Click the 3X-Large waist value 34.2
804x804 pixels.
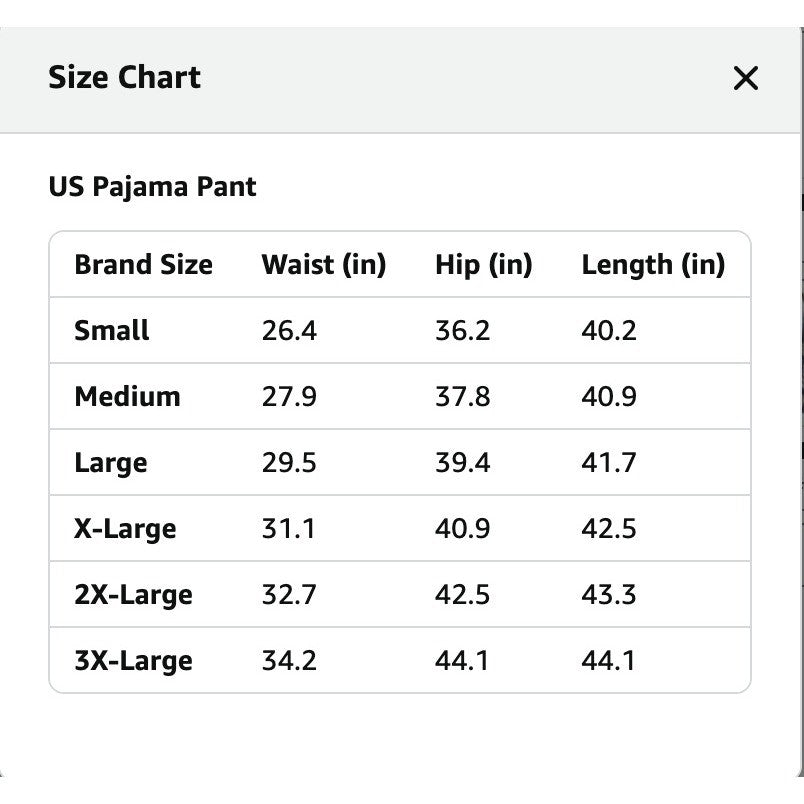pyautogui.click(x=289, y=661)
